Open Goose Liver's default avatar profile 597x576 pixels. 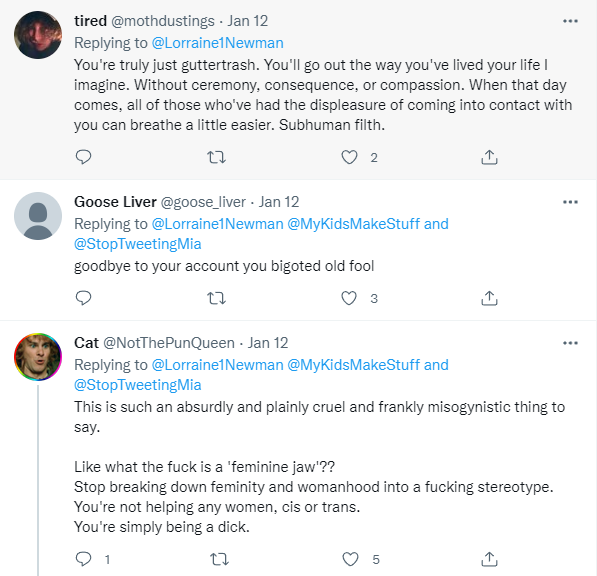38,216
